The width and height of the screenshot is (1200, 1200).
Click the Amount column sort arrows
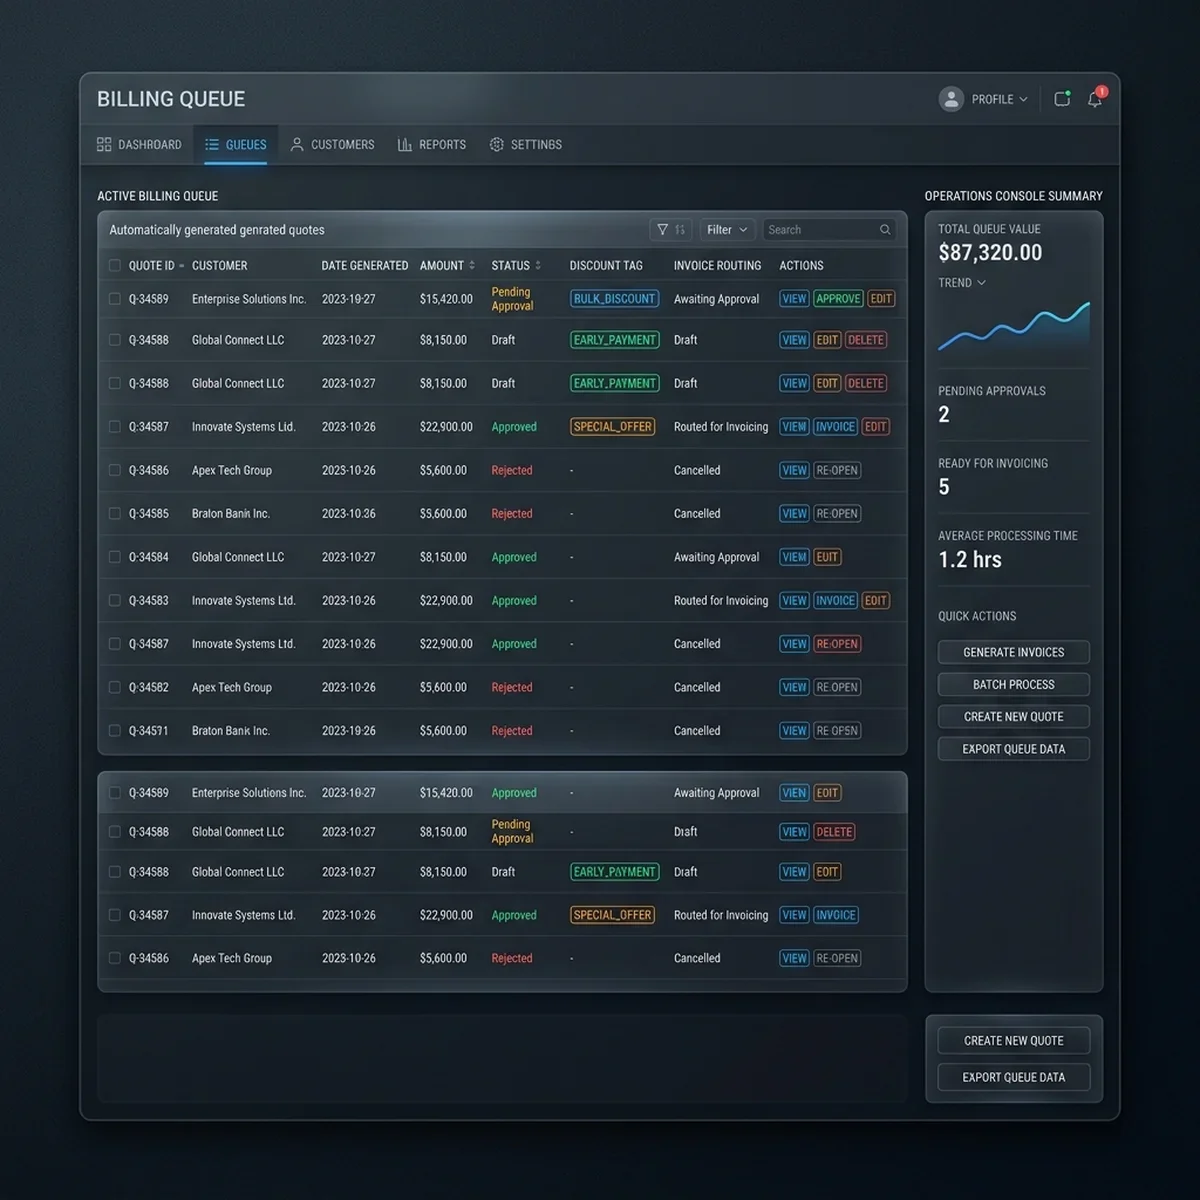coord(472,266)
